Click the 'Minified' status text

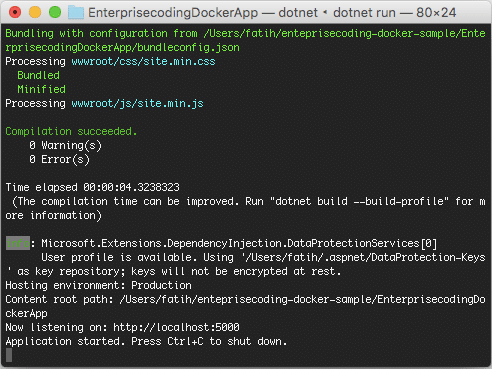41,89
